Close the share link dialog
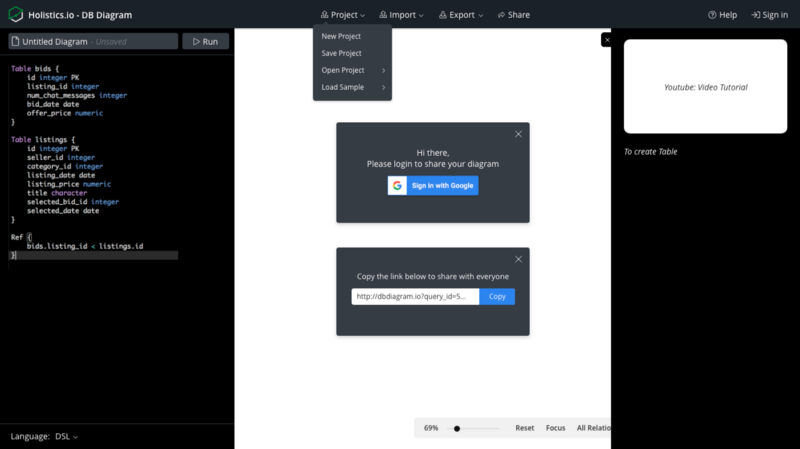 pos(518,259)
